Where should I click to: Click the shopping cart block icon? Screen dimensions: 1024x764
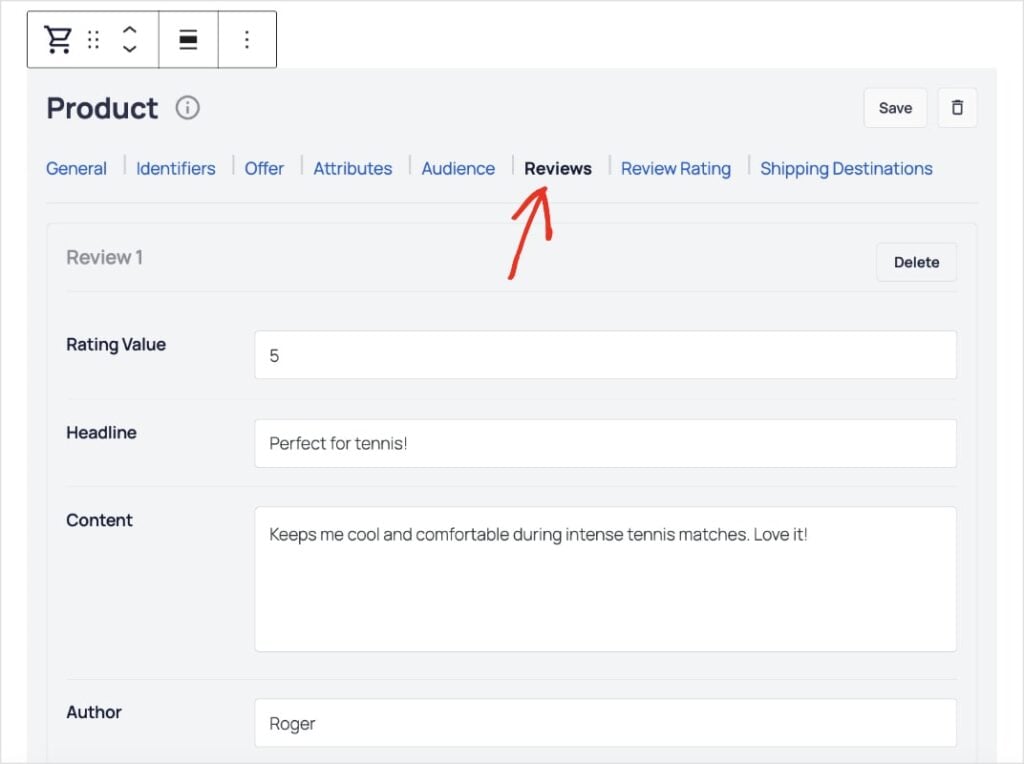[57, 39]
